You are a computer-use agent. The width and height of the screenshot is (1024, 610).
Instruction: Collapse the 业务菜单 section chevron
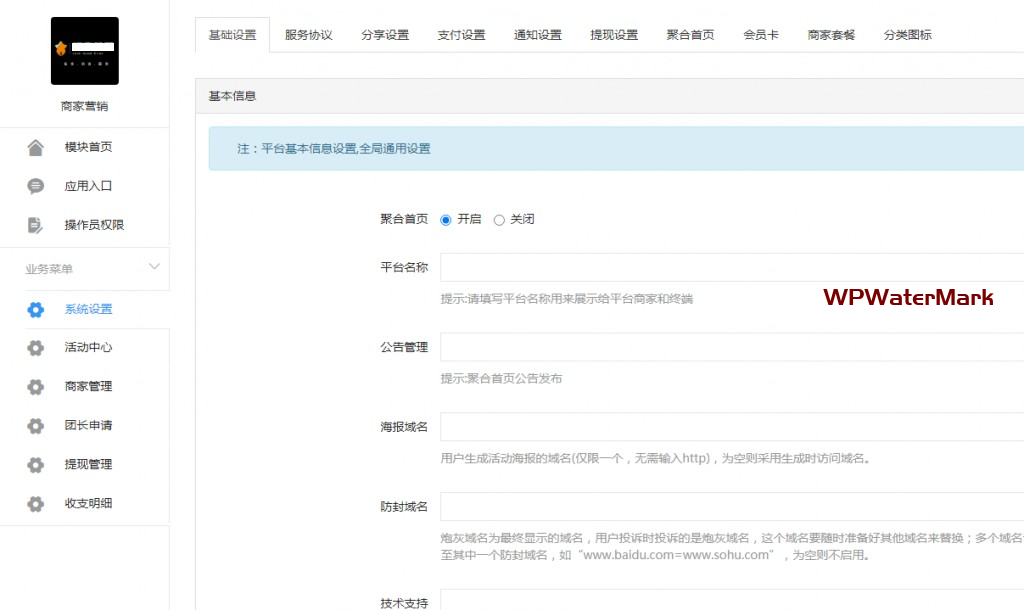[154, 267]
